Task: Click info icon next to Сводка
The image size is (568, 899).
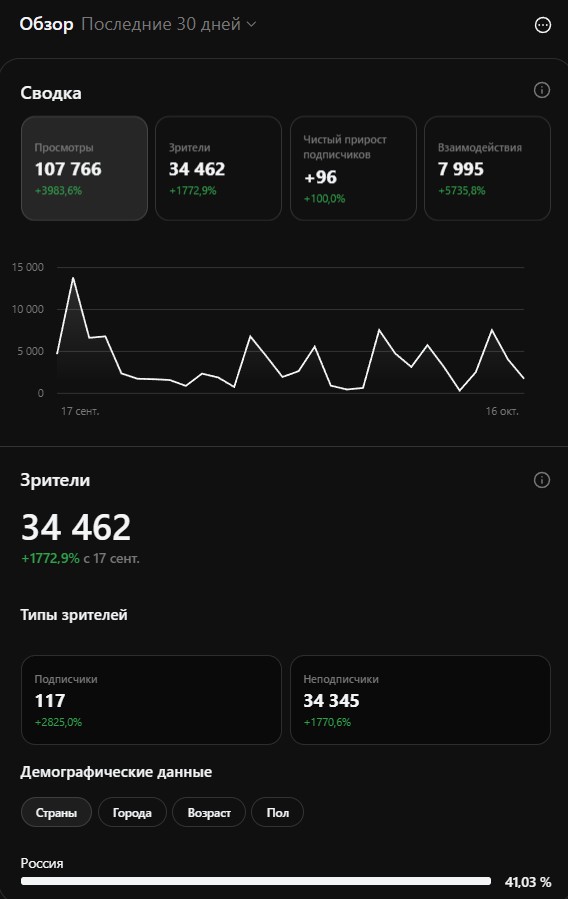Action: click(x=542, y=90)
